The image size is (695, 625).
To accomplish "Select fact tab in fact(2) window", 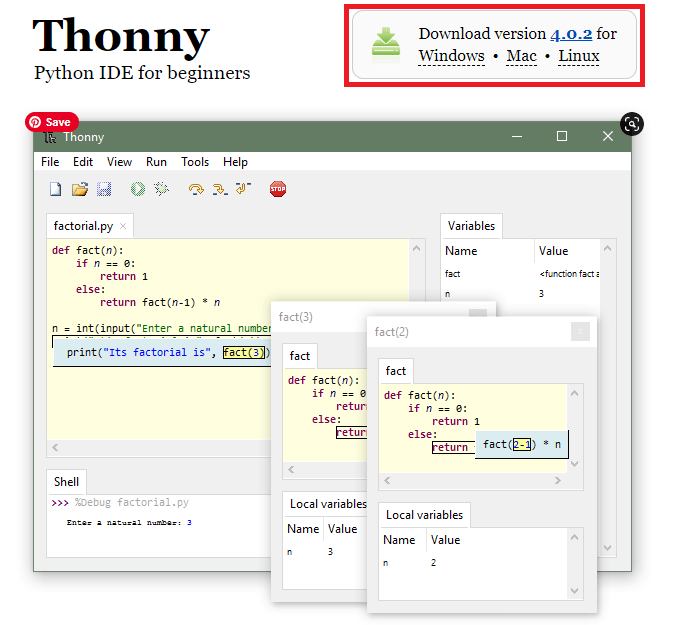I will pos(395,371).
